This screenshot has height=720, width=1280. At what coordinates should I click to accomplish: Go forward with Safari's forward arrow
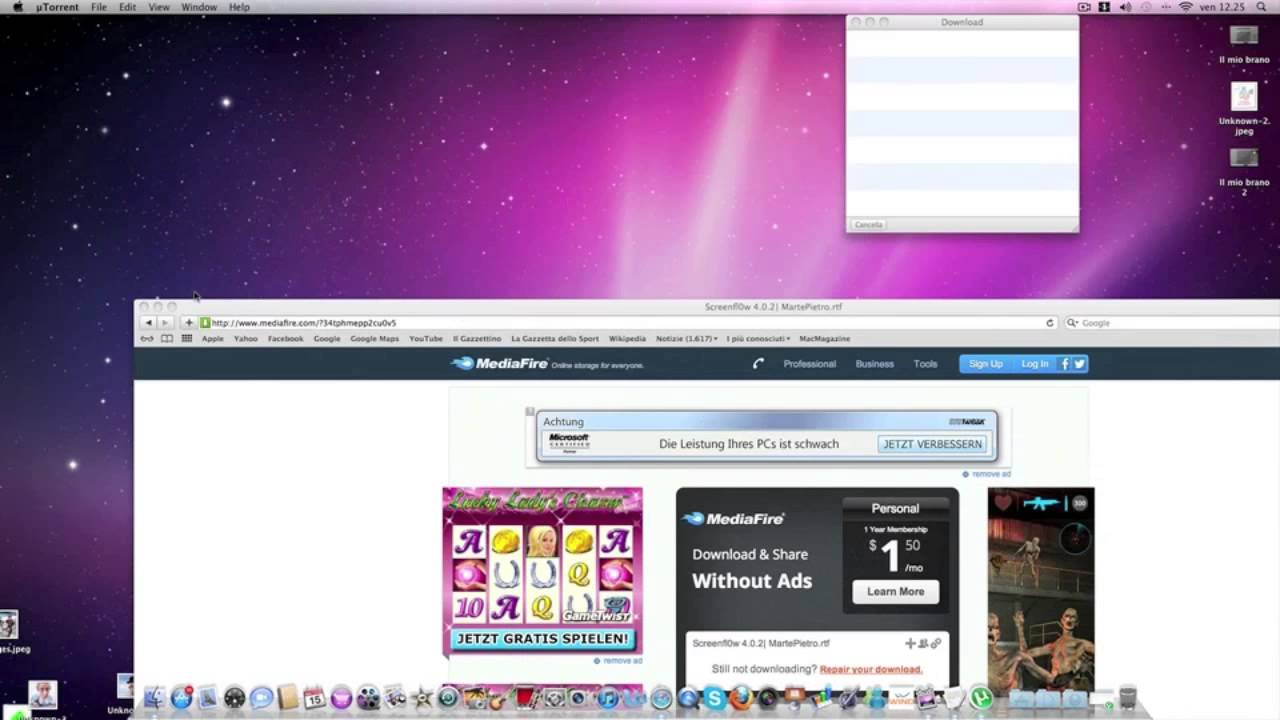coord(166,323)
